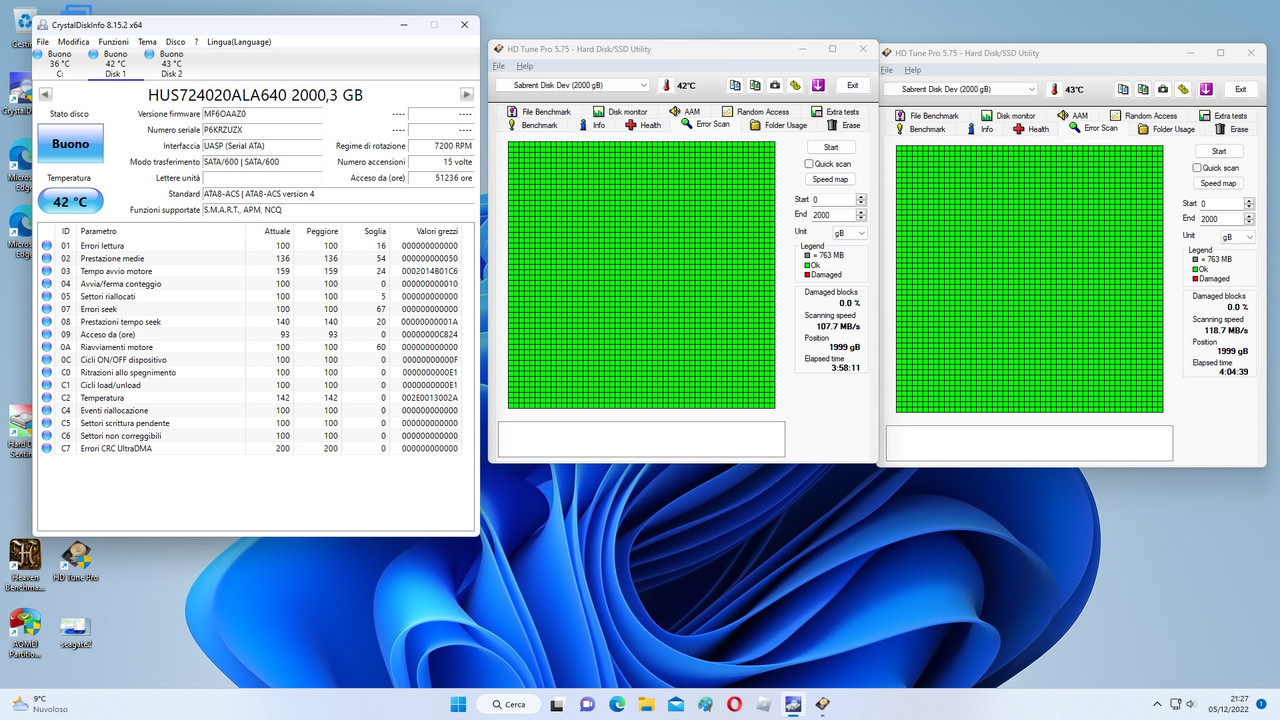Open Microsoft Edge from taskbar
1280x720 pixels.
617,704
